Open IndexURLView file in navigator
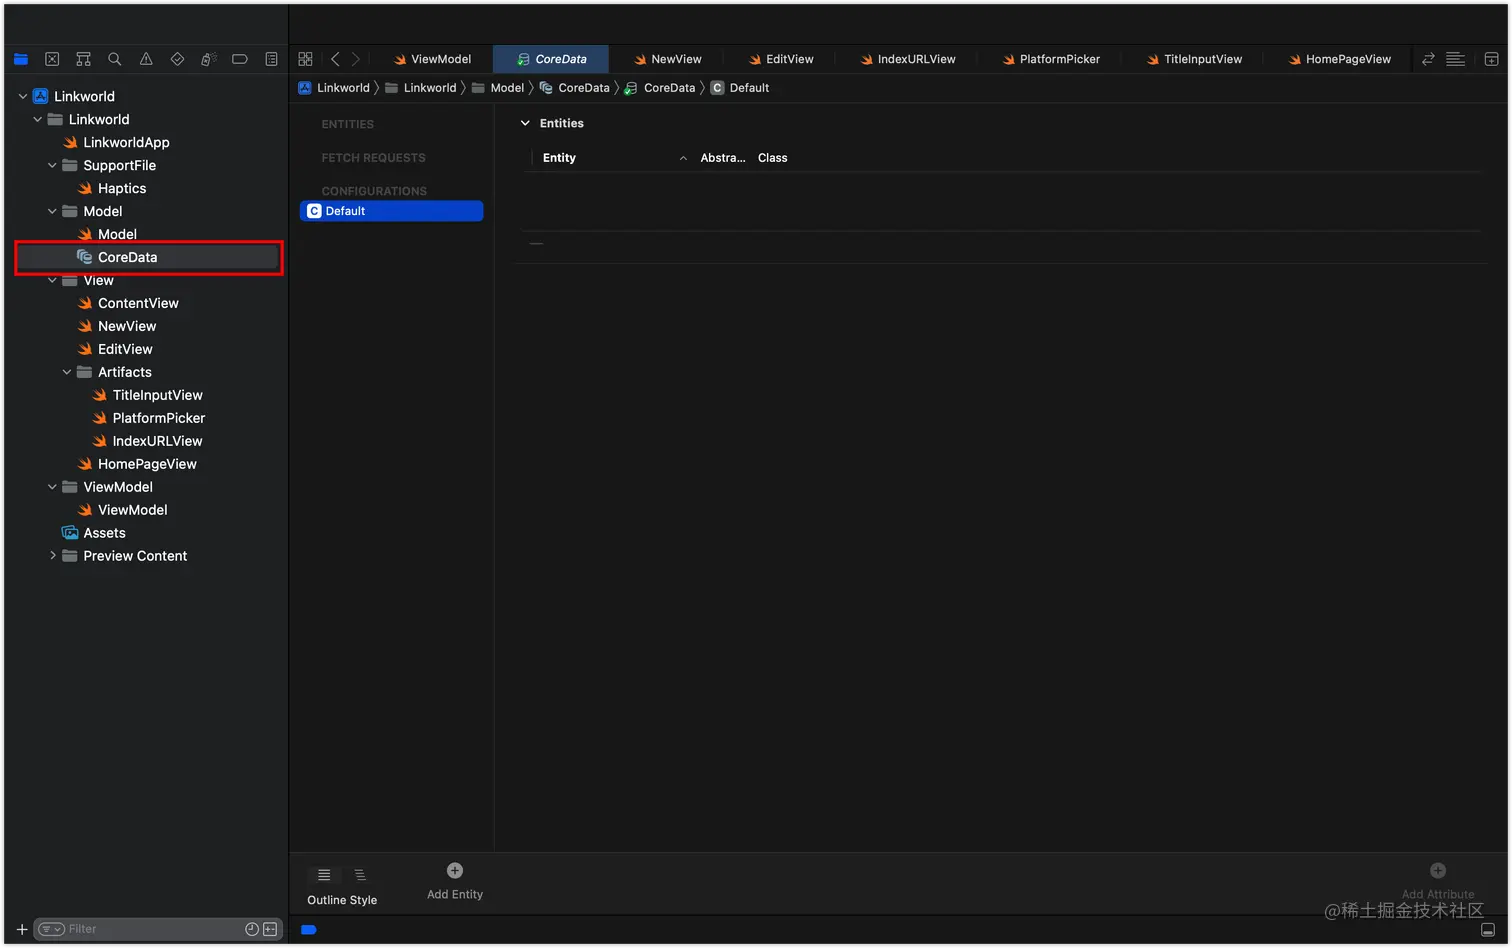The image size is (1512, 948). (x=148, y=441)
